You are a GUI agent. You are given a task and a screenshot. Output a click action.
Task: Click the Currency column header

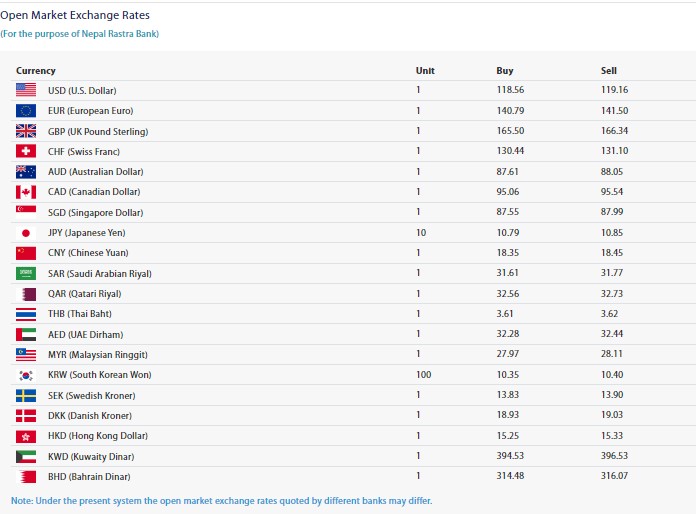click(x=36, y=71)
